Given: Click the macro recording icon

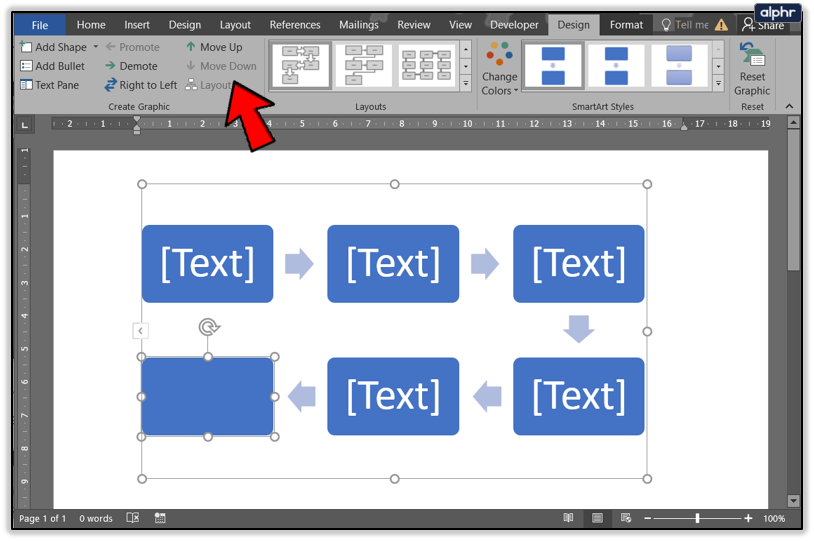Looking at the screenshot, I should [160, 518].
